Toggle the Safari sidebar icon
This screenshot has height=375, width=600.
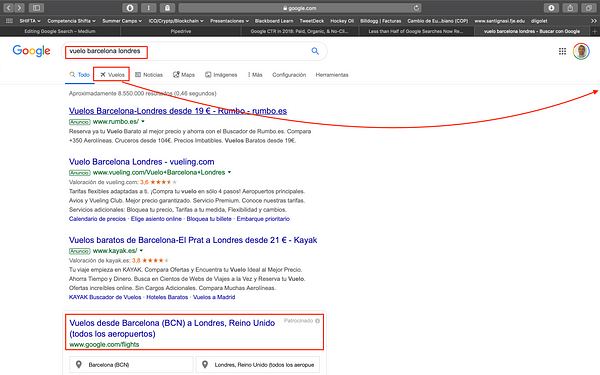(x=36, y=8)
